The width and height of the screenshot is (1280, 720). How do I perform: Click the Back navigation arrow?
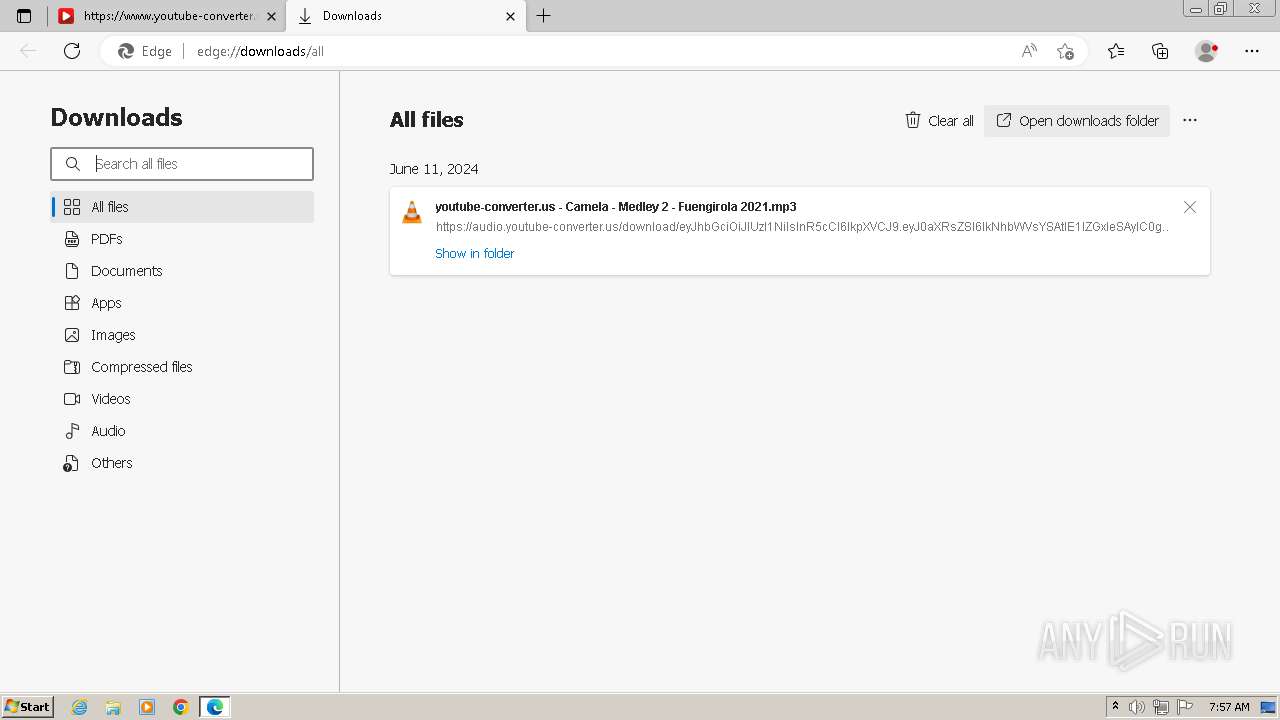[28, 51]
